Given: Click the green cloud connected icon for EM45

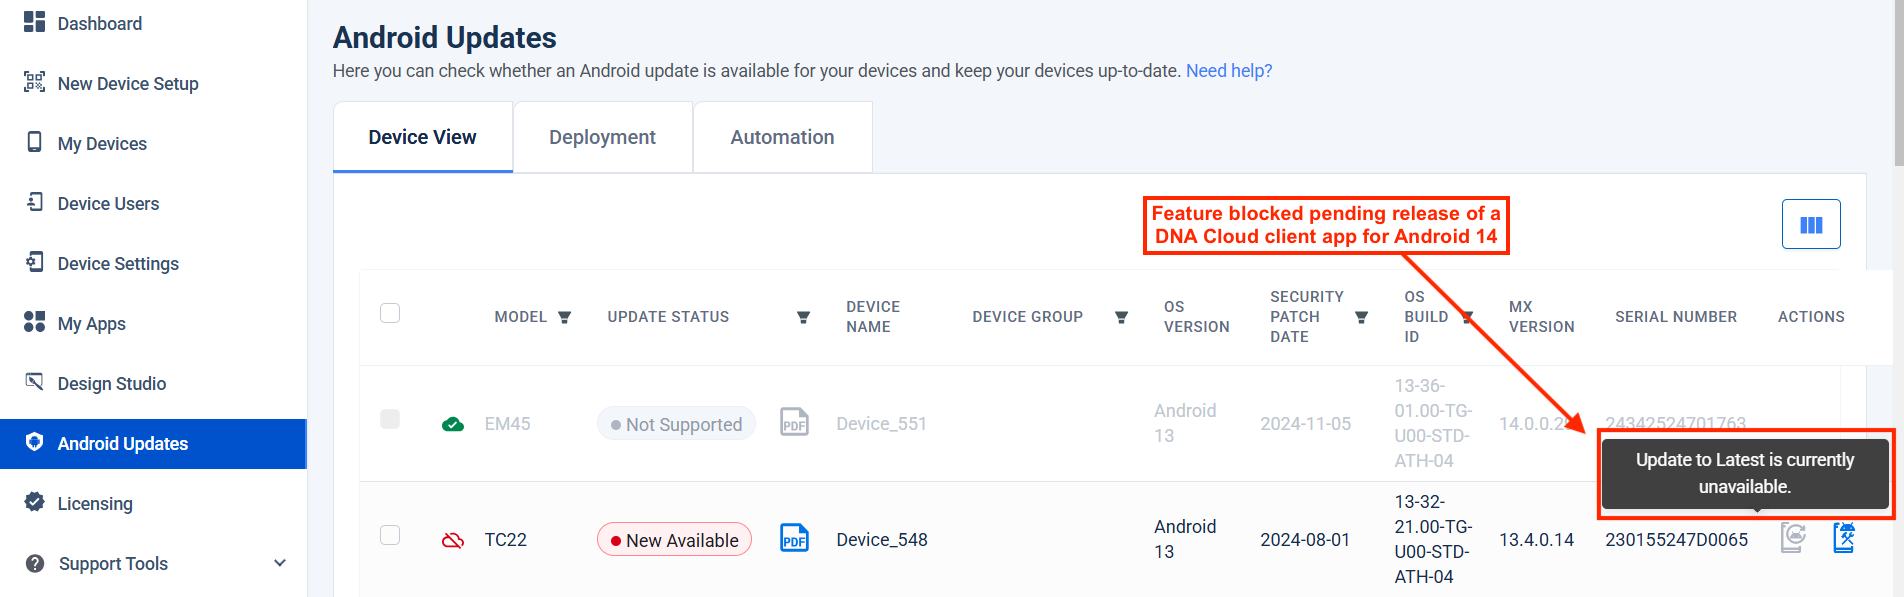Looking at the screenshot, I should (453, 424).
